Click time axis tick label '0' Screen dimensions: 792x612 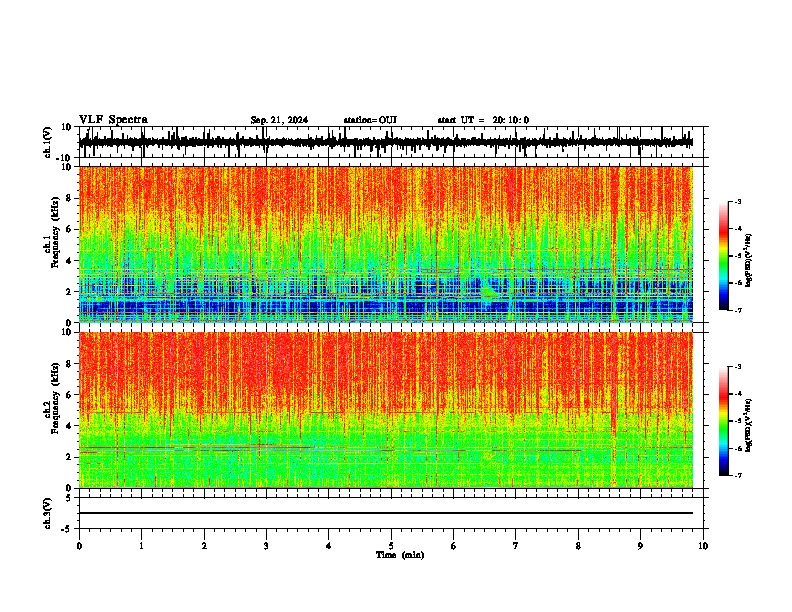pos(79,546)
